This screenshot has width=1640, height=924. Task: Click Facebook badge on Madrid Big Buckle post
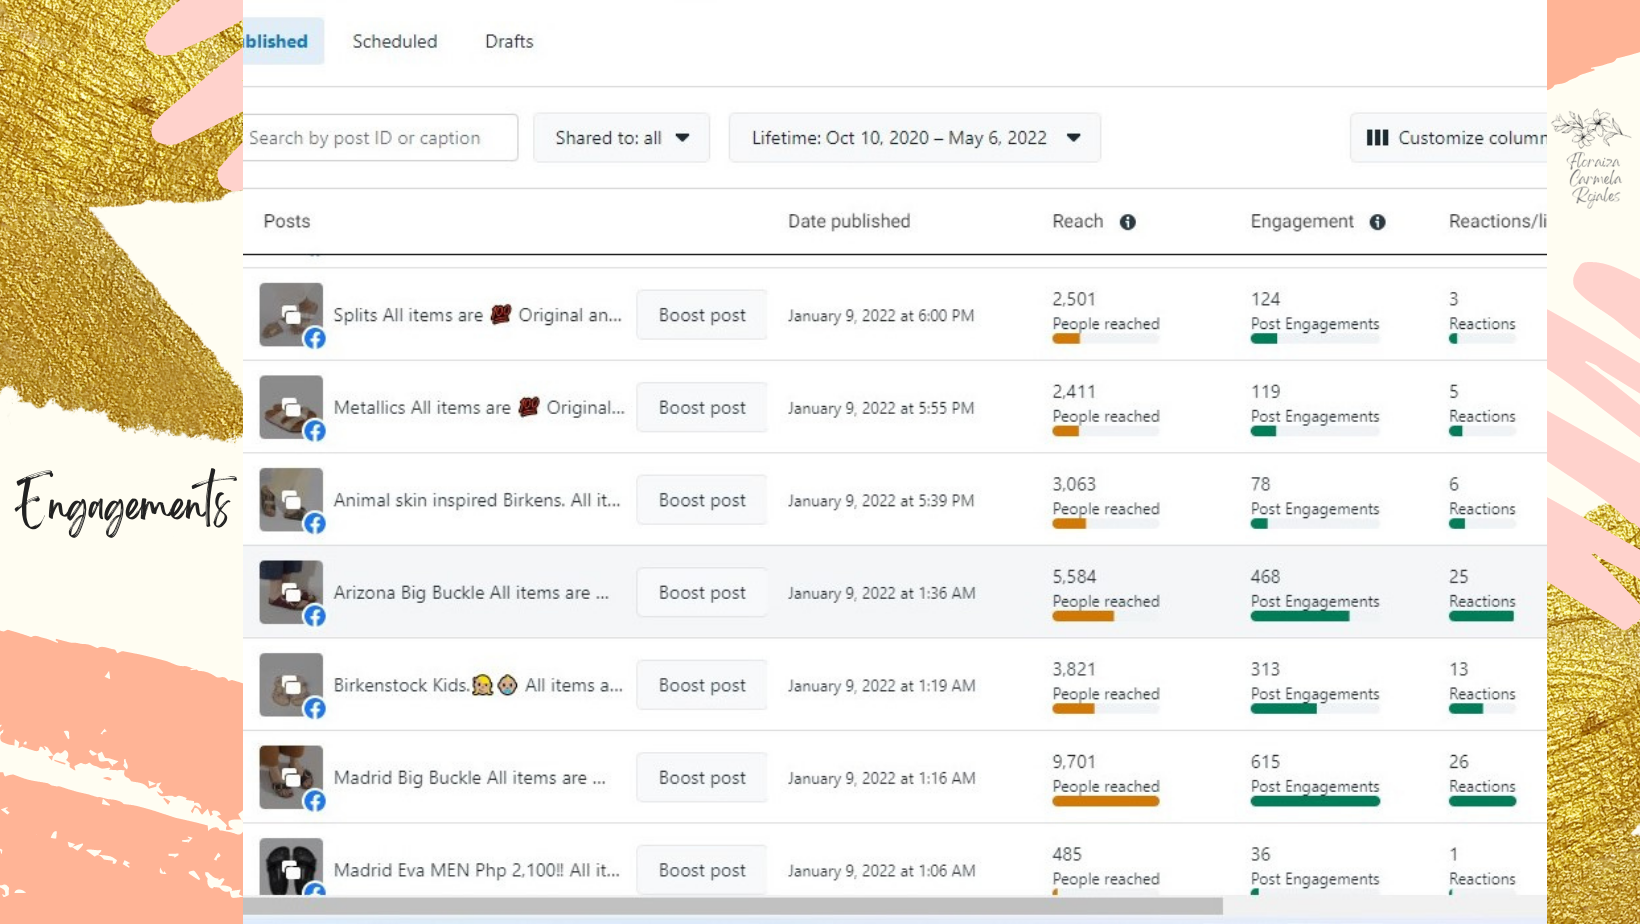315,801
